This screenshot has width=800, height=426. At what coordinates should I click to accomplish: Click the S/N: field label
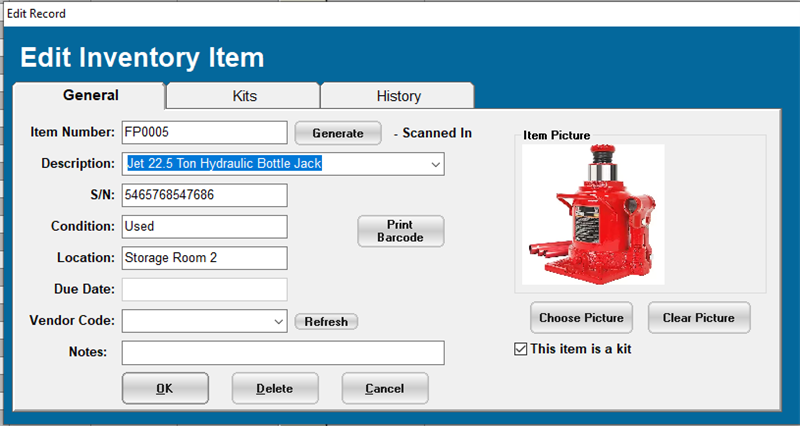tap(103, 195)
